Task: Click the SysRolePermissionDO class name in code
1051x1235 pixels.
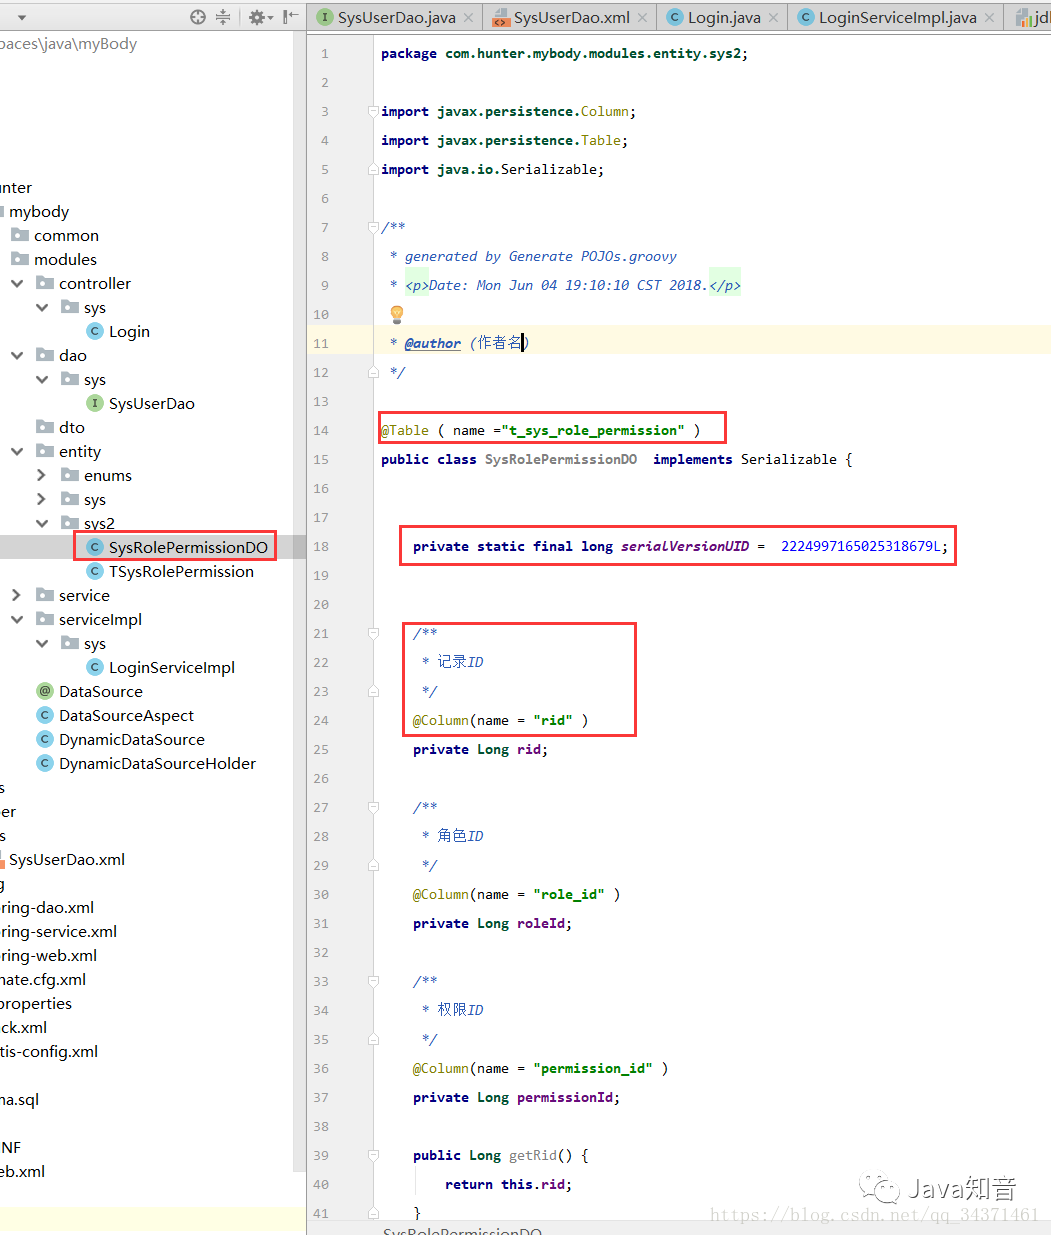Action: coord(561,459)
